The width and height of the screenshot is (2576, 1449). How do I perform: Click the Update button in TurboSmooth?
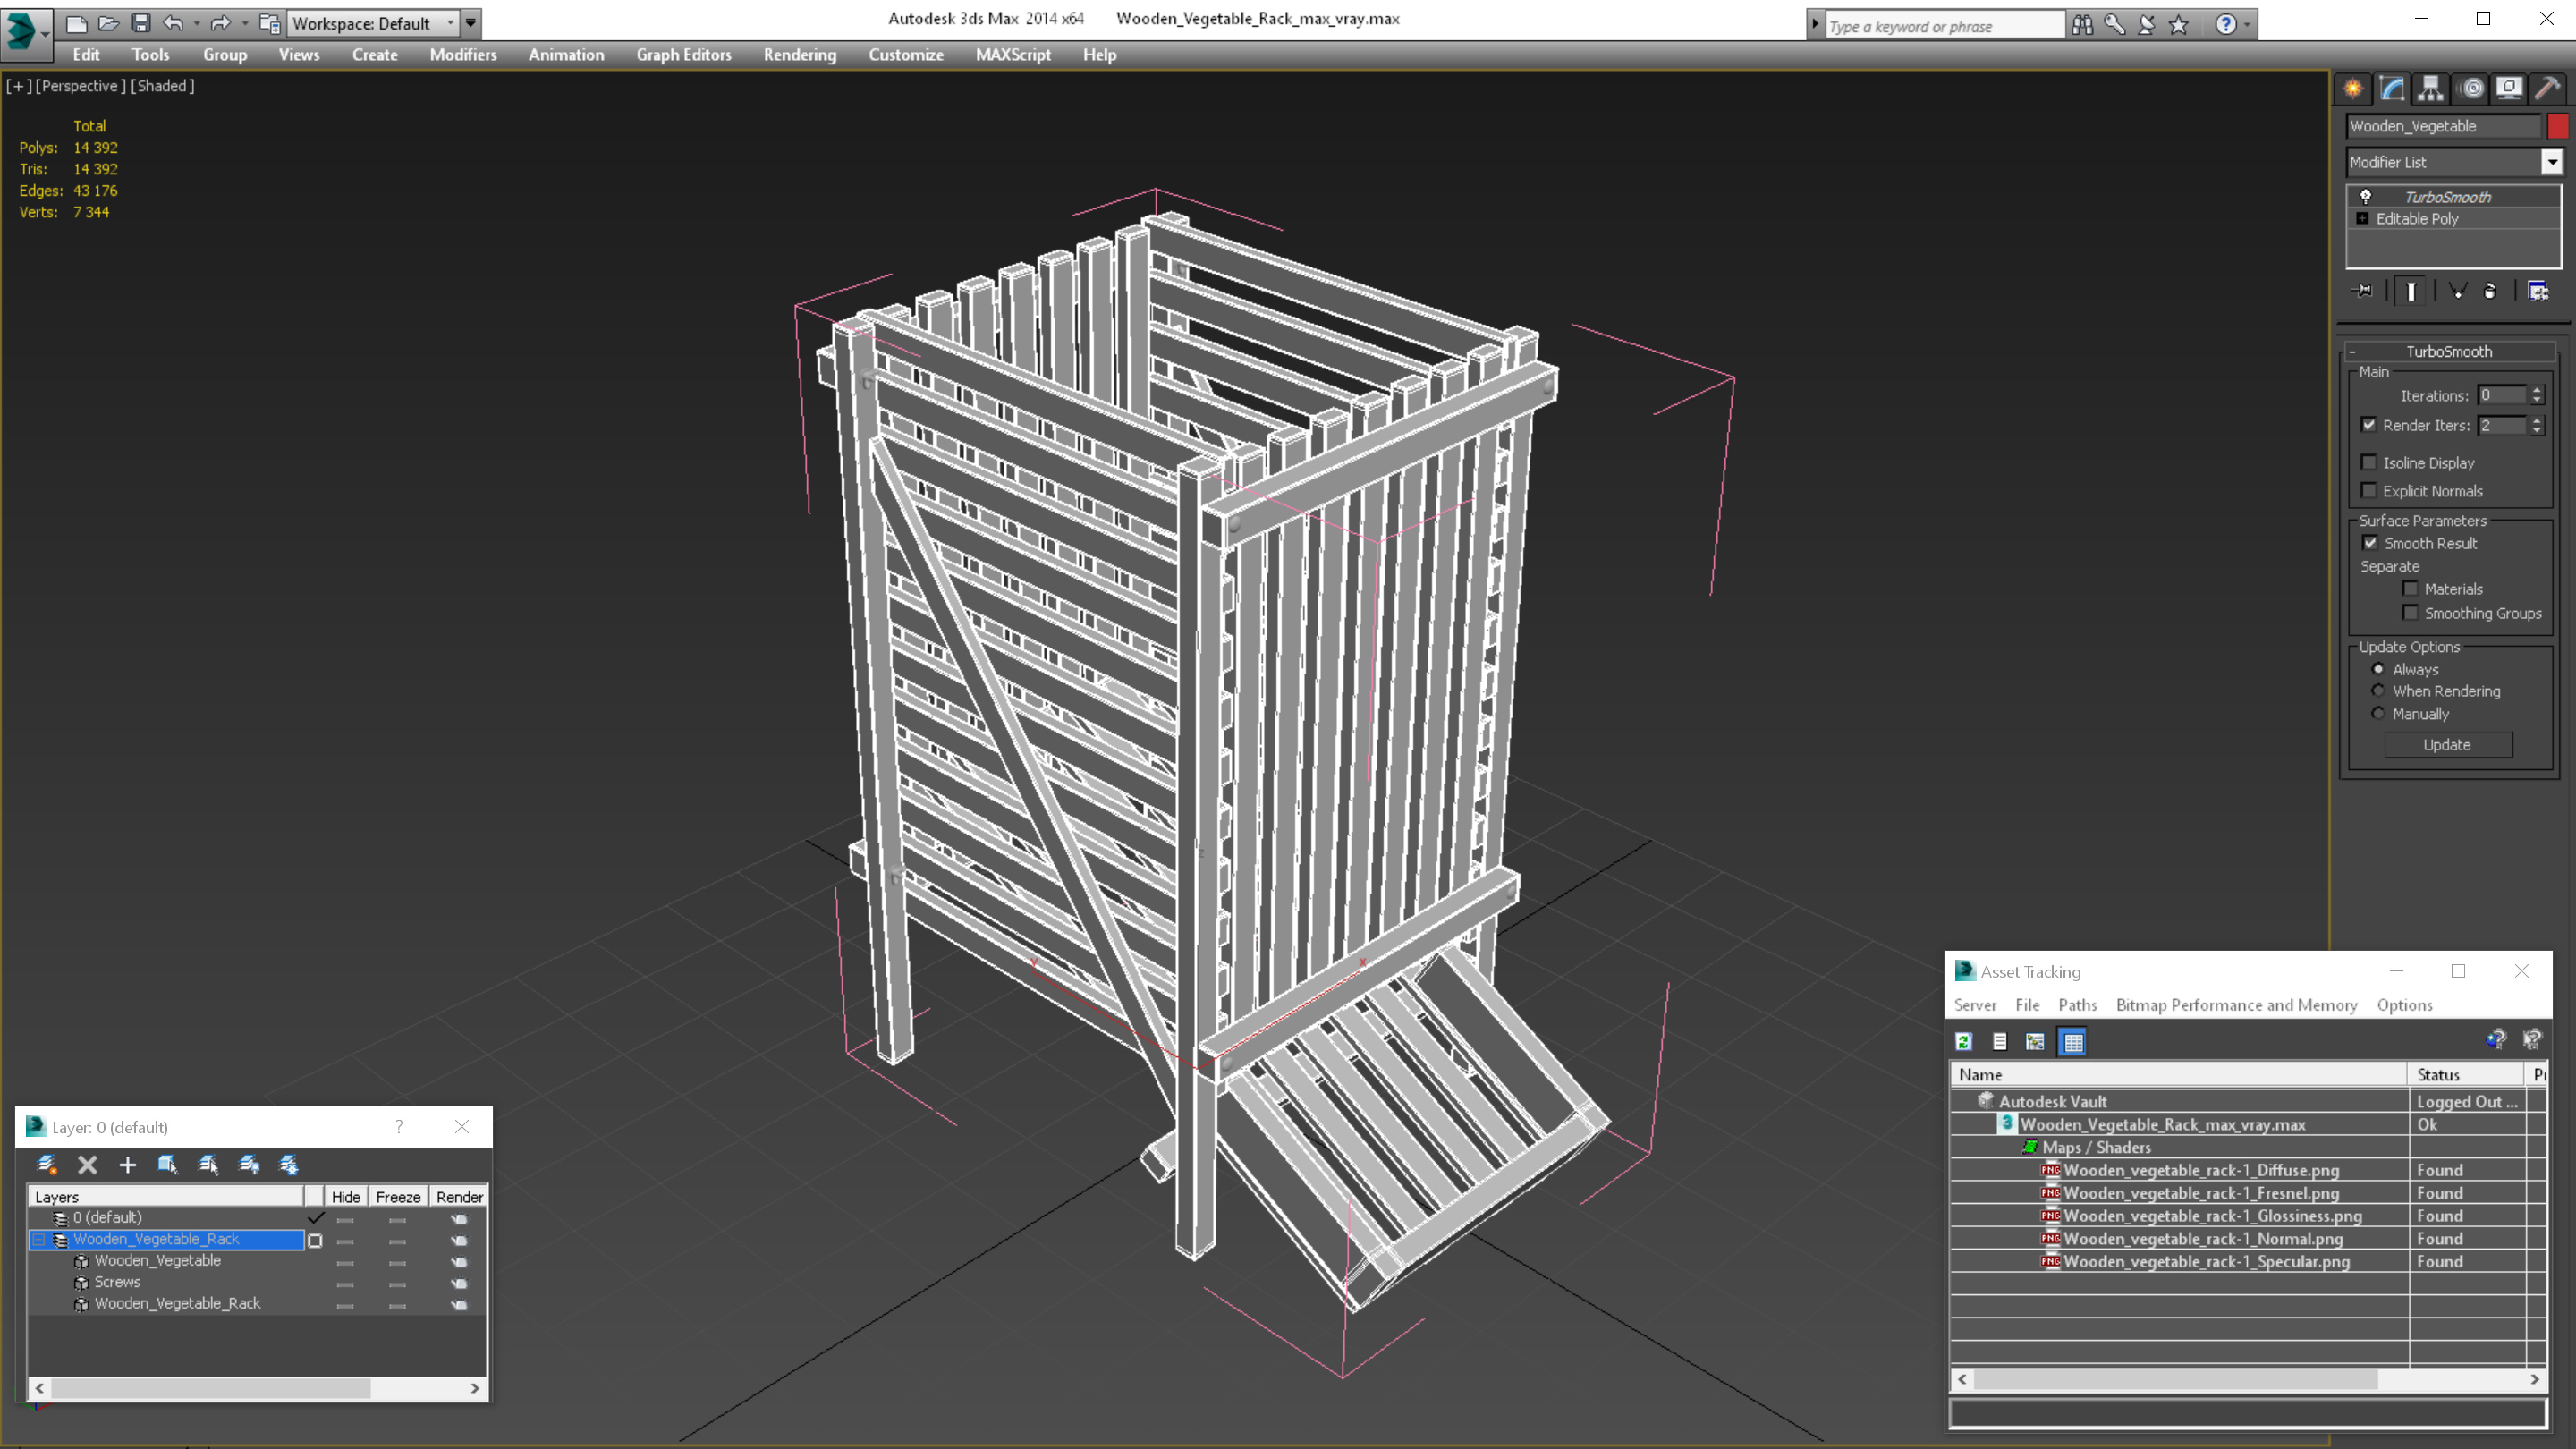[x=2447, y=744]
